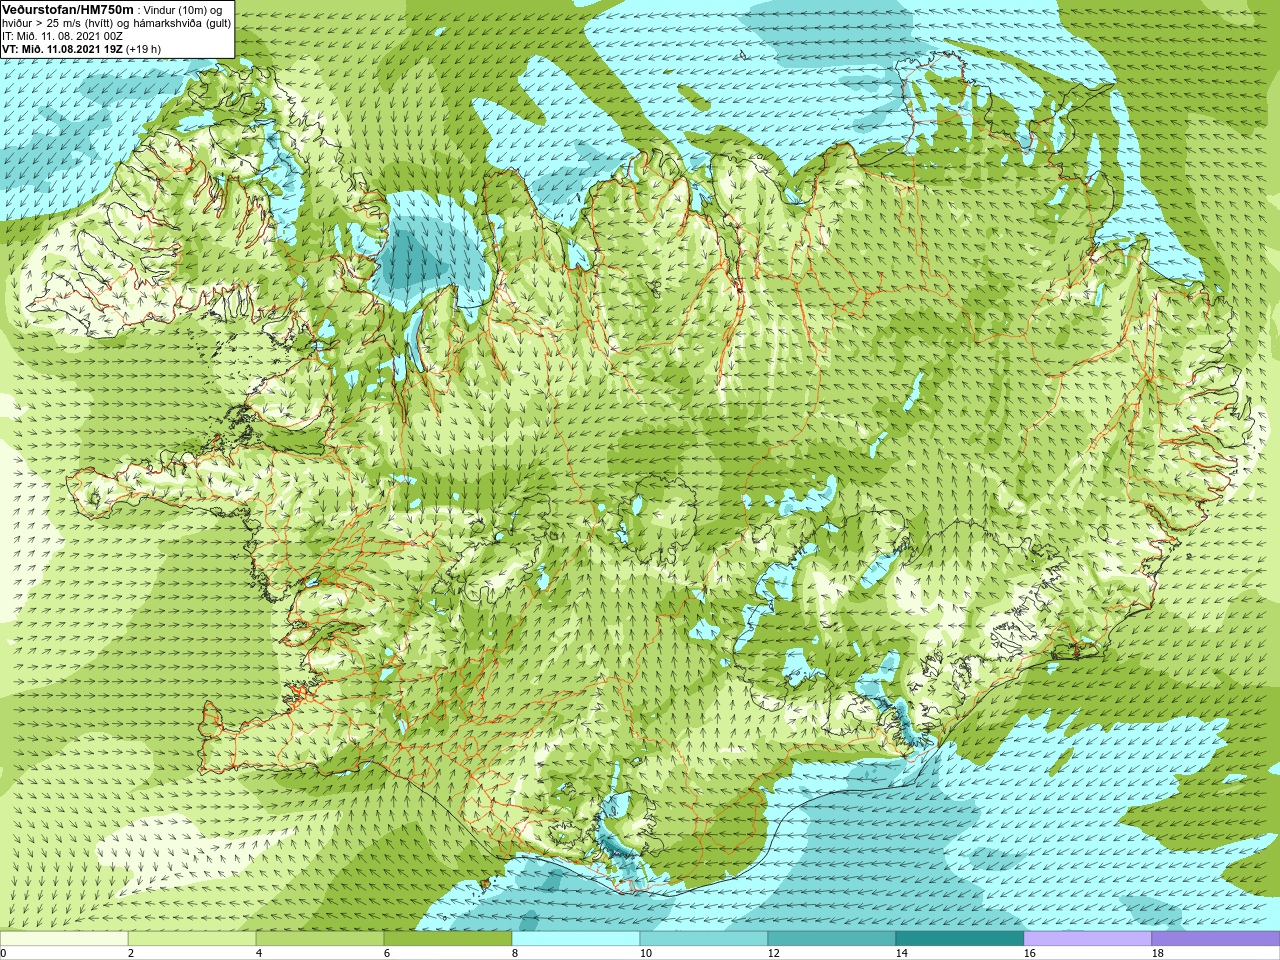
Task: Click the '14' scale label
Action: tap(901, 954)
